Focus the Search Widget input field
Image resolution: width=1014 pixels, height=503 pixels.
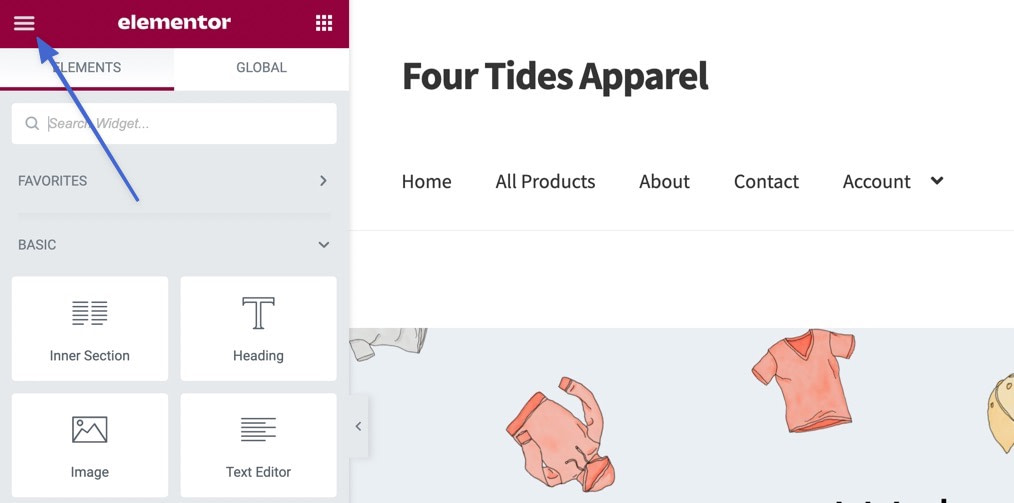[x=185, y=124]
